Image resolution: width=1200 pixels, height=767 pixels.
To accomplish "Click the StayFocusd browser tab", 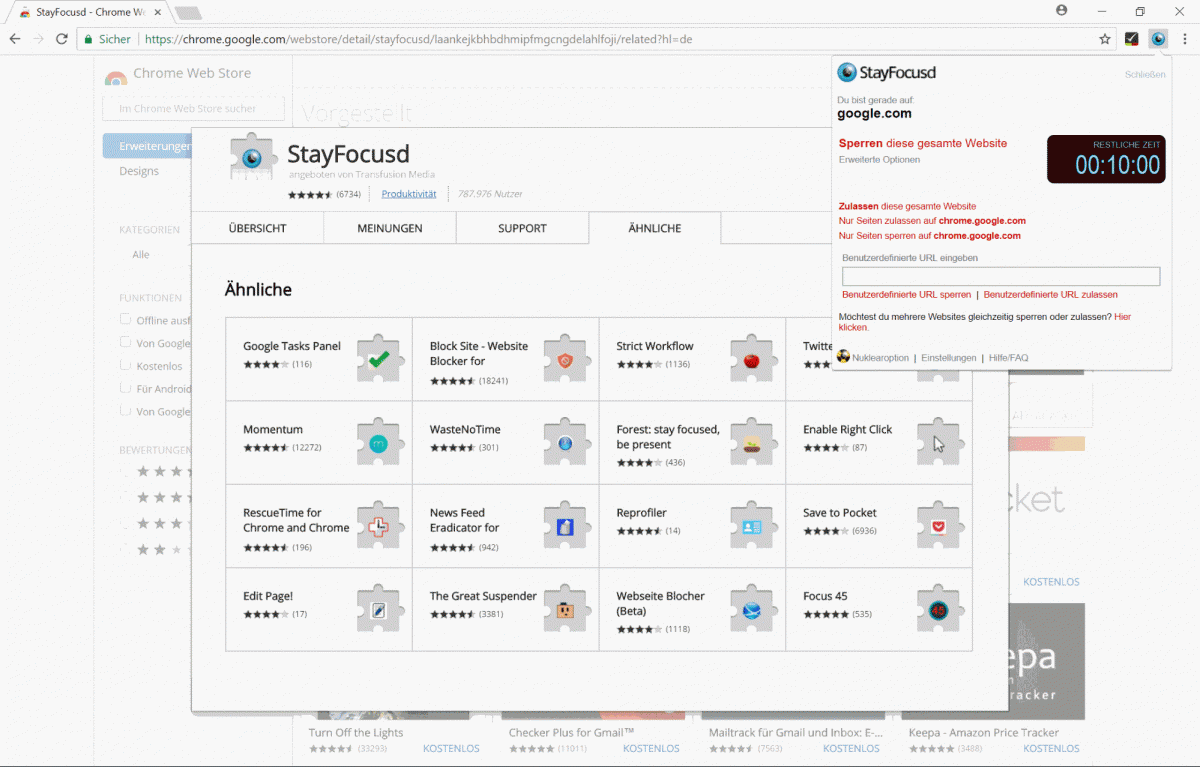I will point(88,12).
